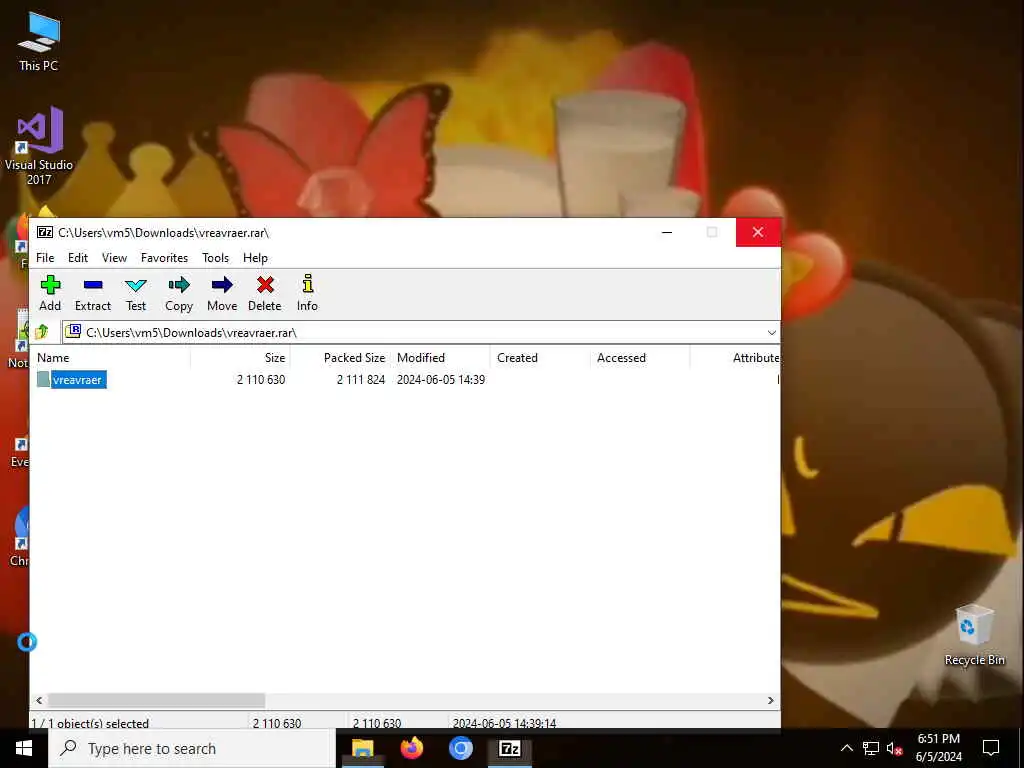The image size is (1024, 768).
Task: Click the taskbar search box
Action: point(192,748)
